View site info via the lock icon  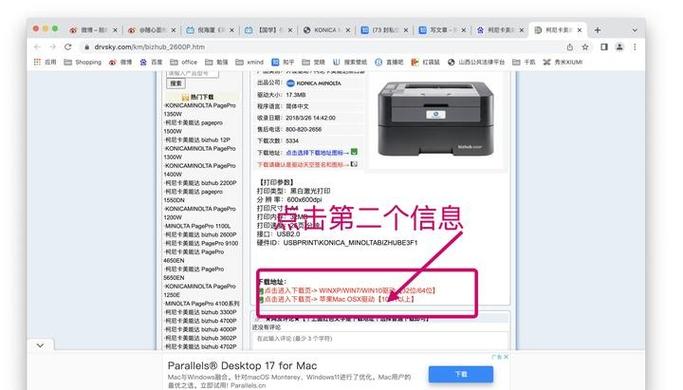pyautogui.click(x=87, y=47)
